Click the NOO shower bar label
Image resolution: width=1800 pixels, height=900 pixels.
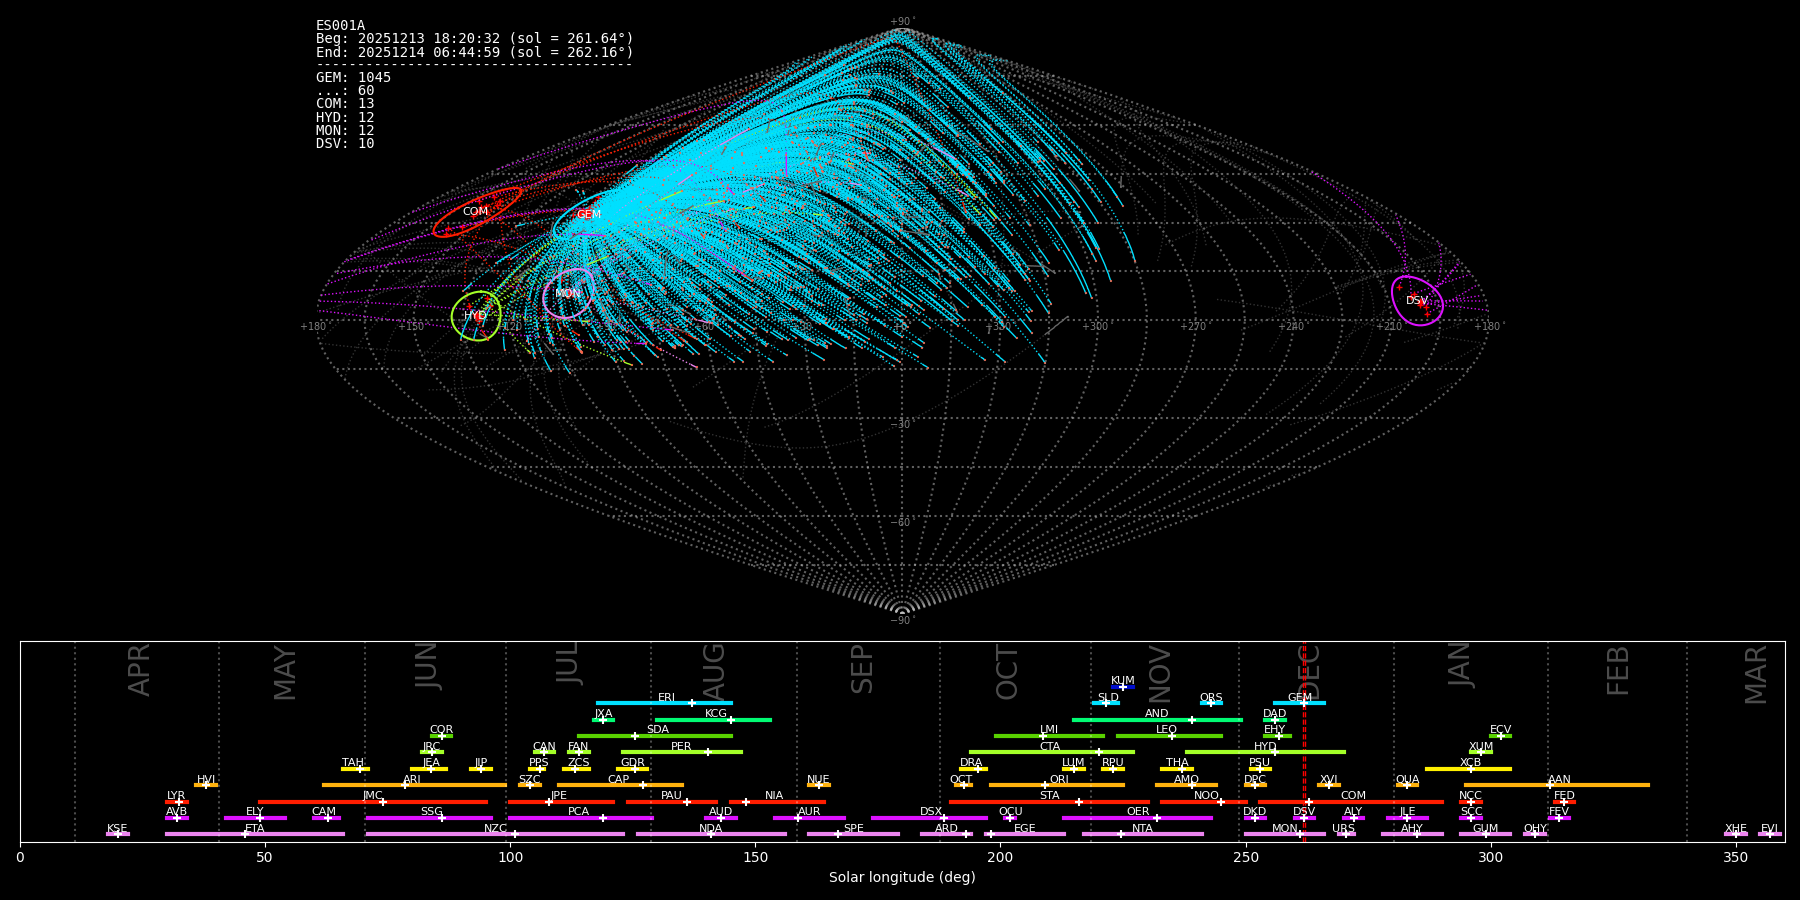click(x=1207, y=796)
